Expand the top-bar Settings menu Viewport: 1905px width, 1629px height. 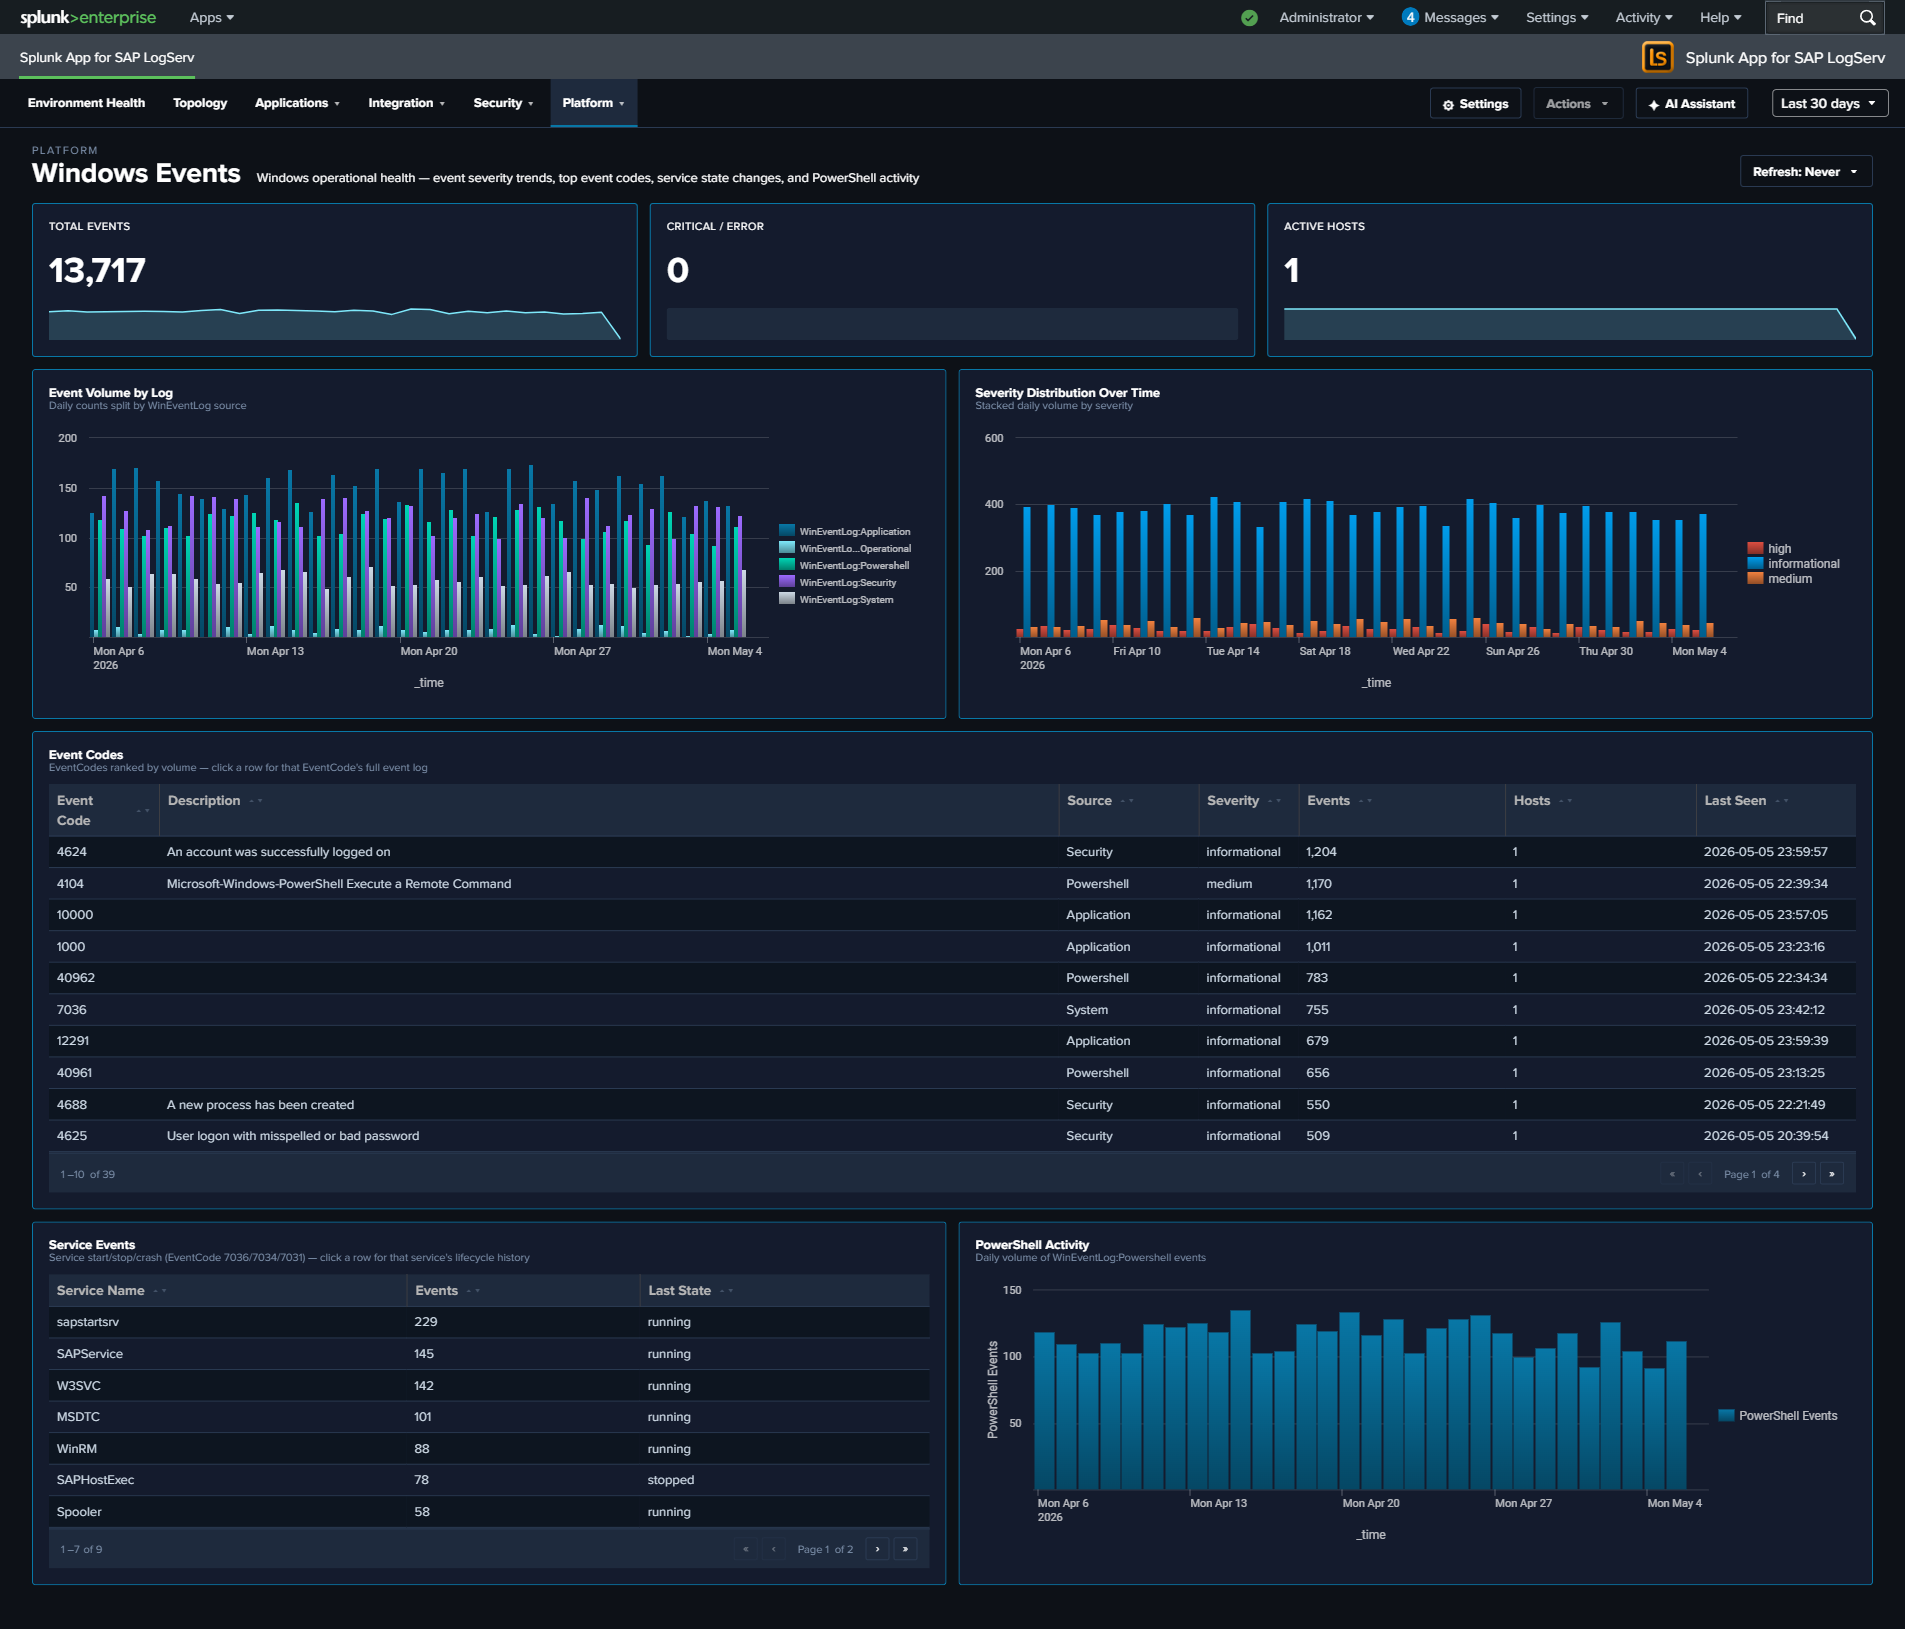tap(1557, 18)
